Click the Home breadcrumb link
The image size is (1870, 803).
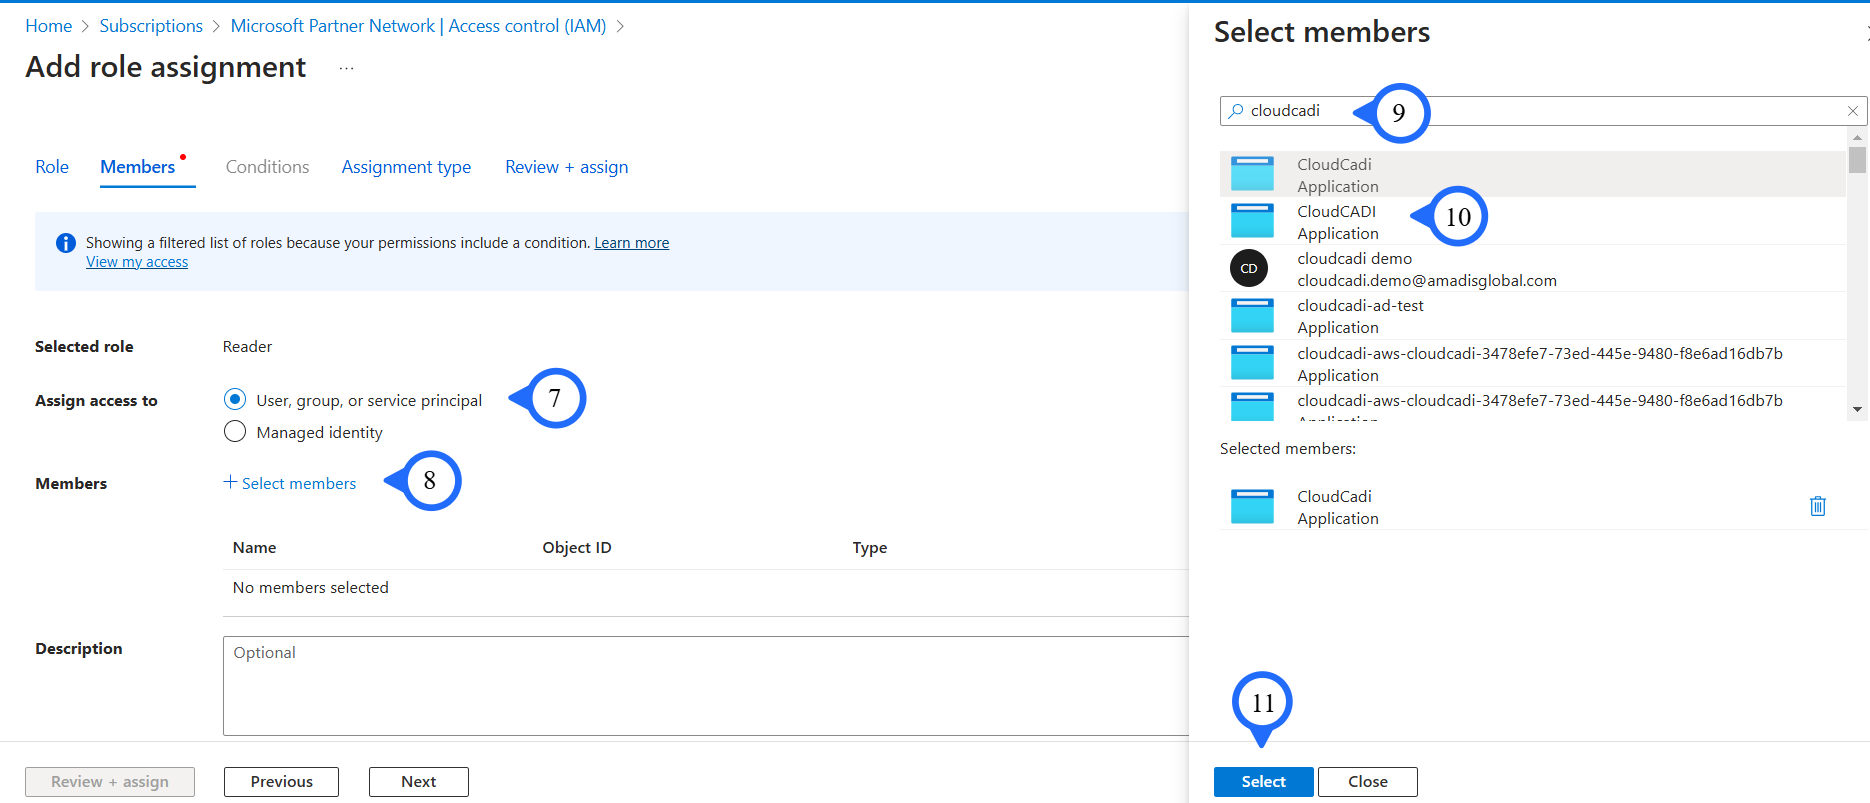[49, 26]
